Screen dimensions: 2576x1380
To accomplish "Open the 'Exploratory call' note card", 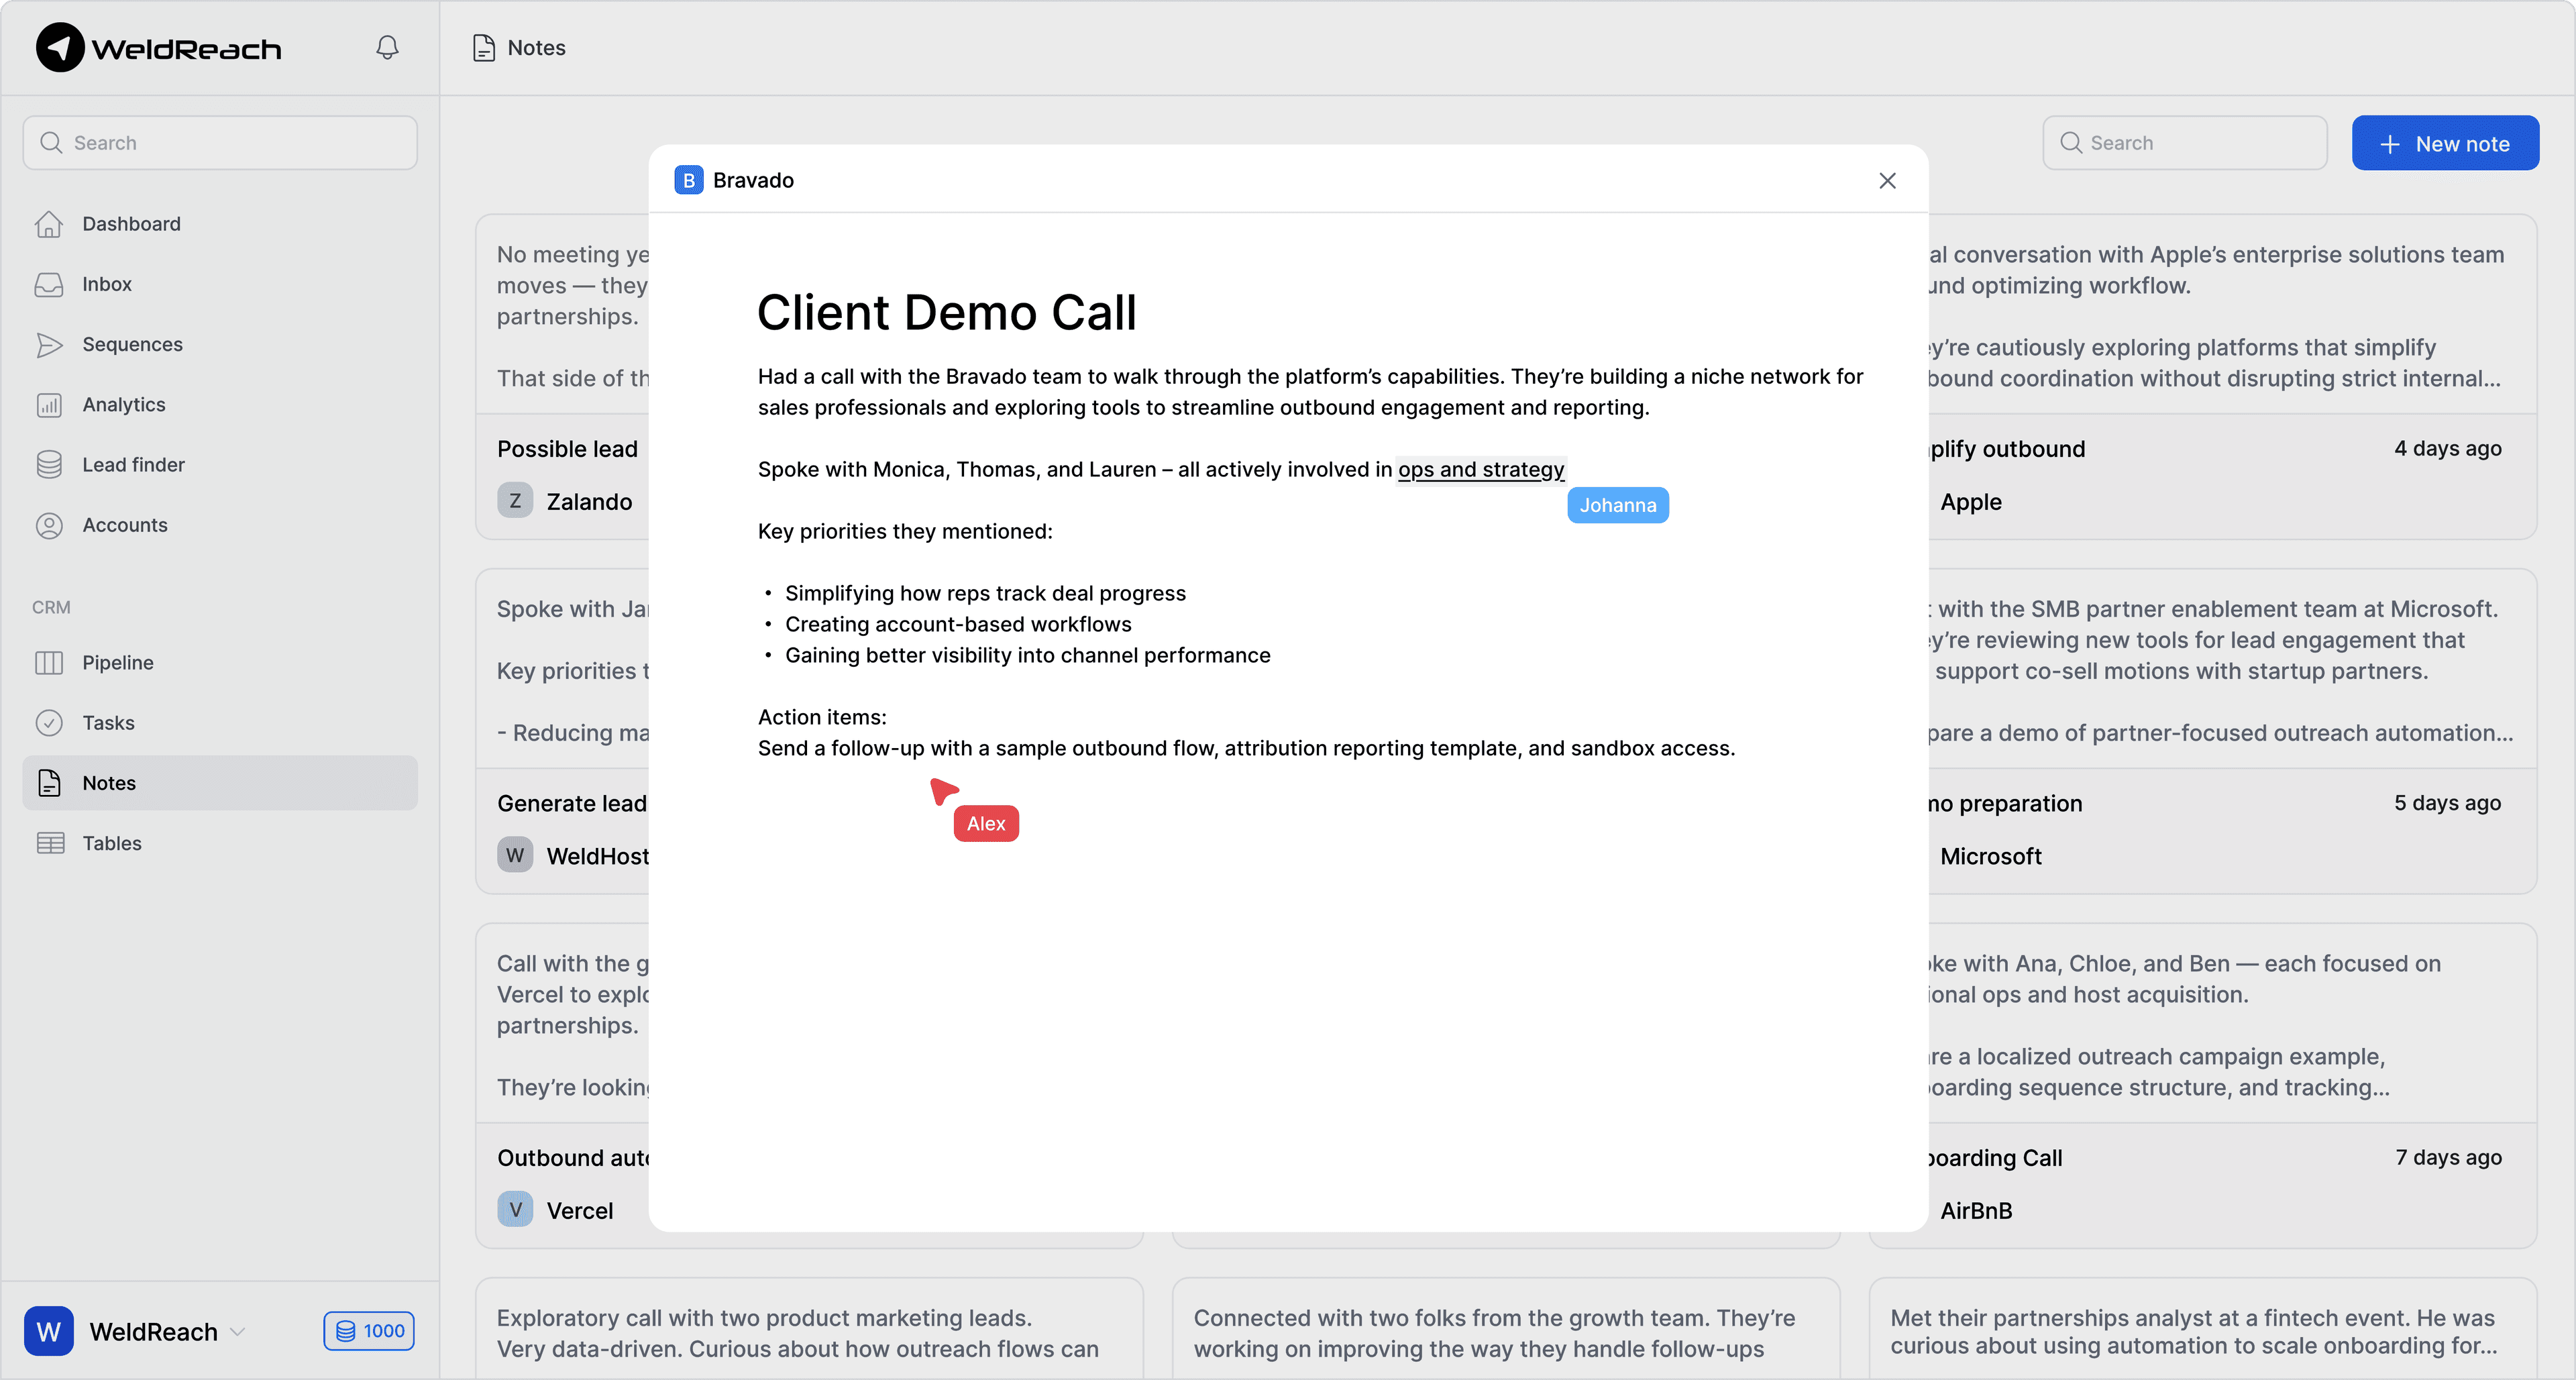I will [809, 1329].
